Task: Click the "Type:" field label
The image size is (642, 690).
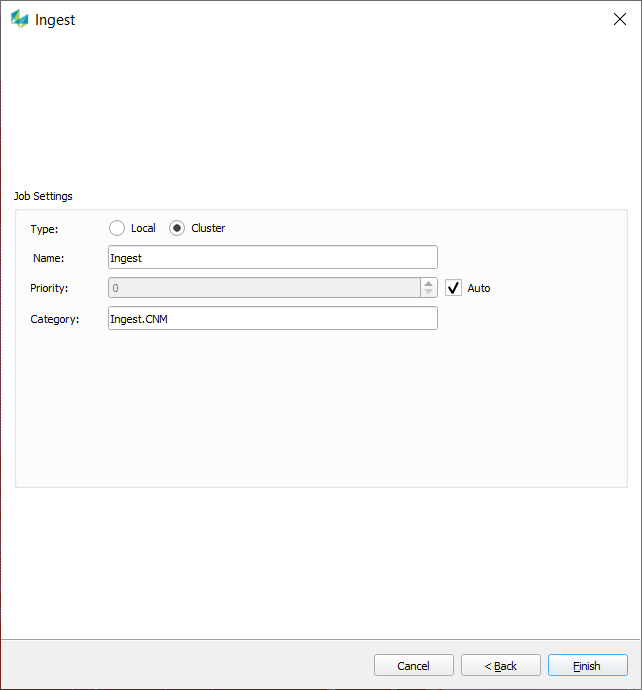Action: coord(44,228)
